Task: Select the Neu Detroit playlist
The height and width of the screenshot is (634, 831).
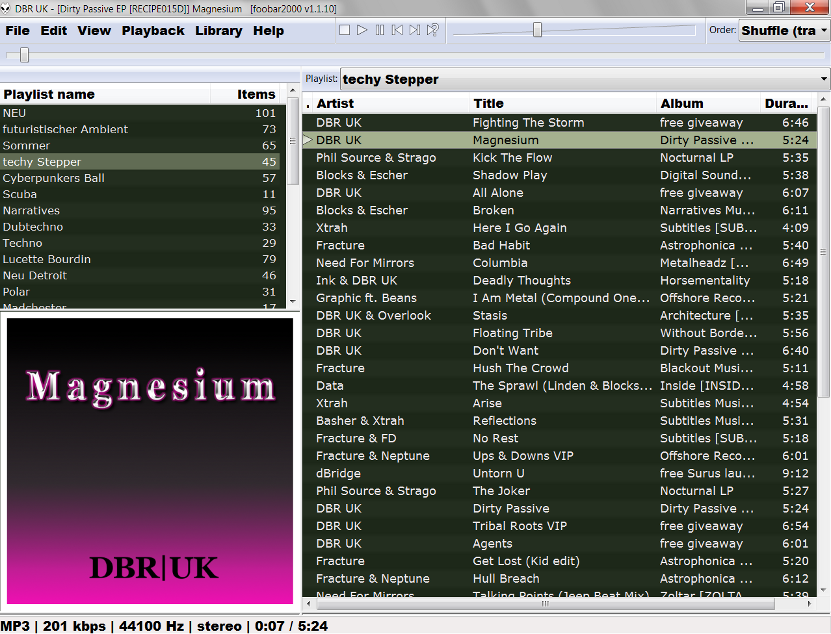Action: pyautogui.click(x=139, y=276)
